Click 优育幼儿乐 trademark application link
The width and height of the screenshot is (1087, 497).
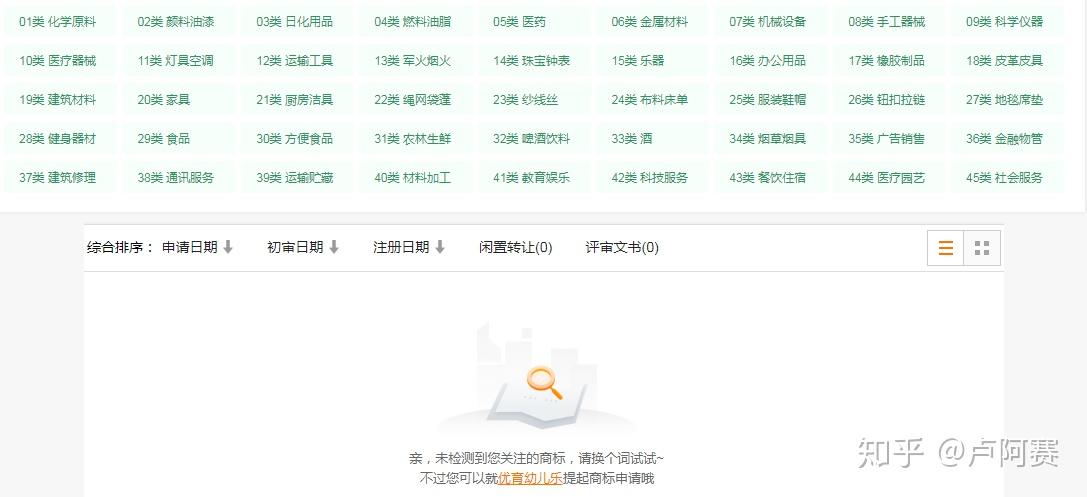(530, 478)
